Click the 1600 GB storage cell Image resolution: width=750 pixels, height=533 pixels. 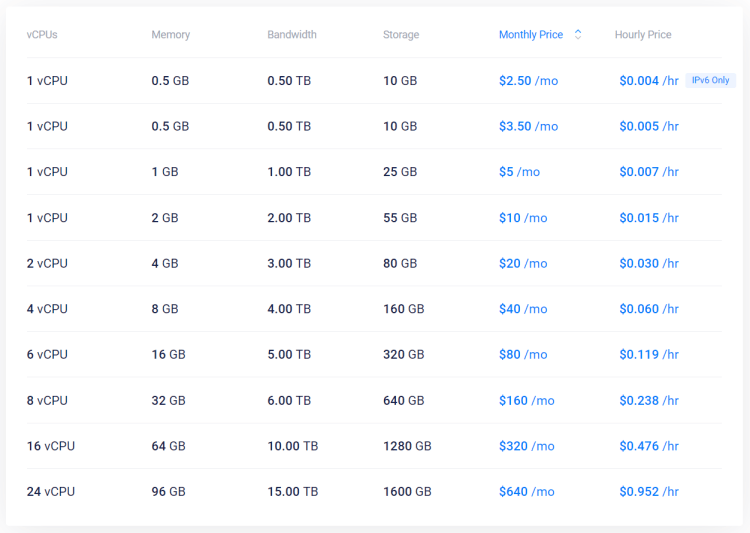tap(407, 491)
